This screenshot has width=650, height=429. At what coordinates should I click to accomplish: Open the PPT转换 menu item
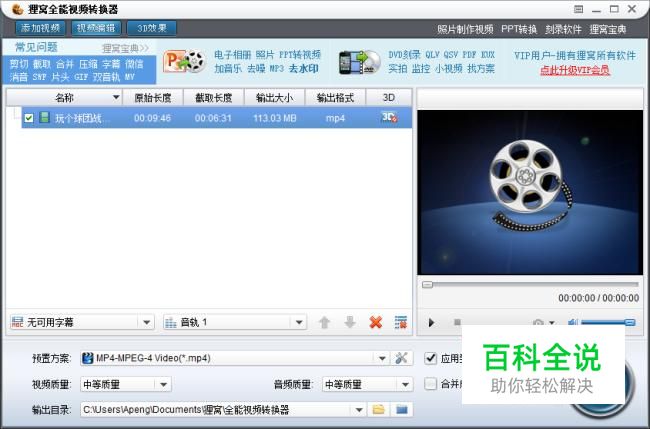[519, 29]
